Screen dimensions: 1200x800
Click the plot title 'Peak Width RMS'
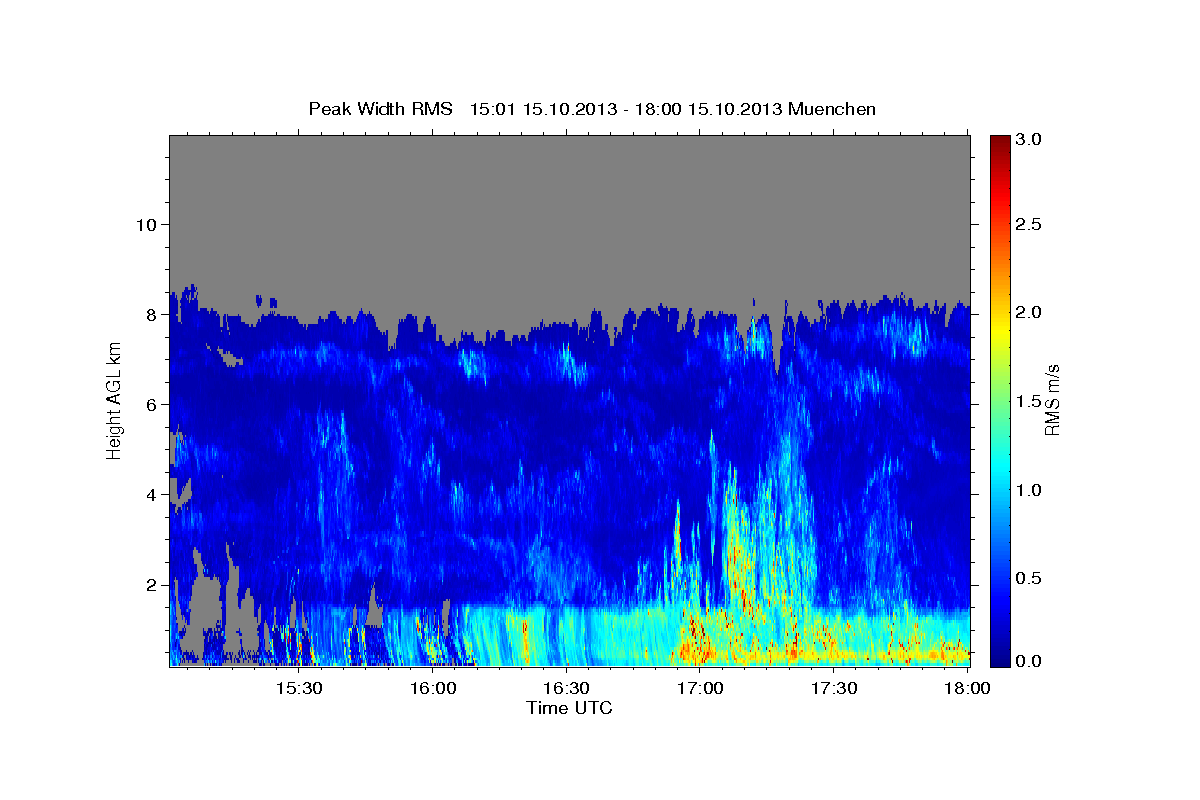click(380, 108)
